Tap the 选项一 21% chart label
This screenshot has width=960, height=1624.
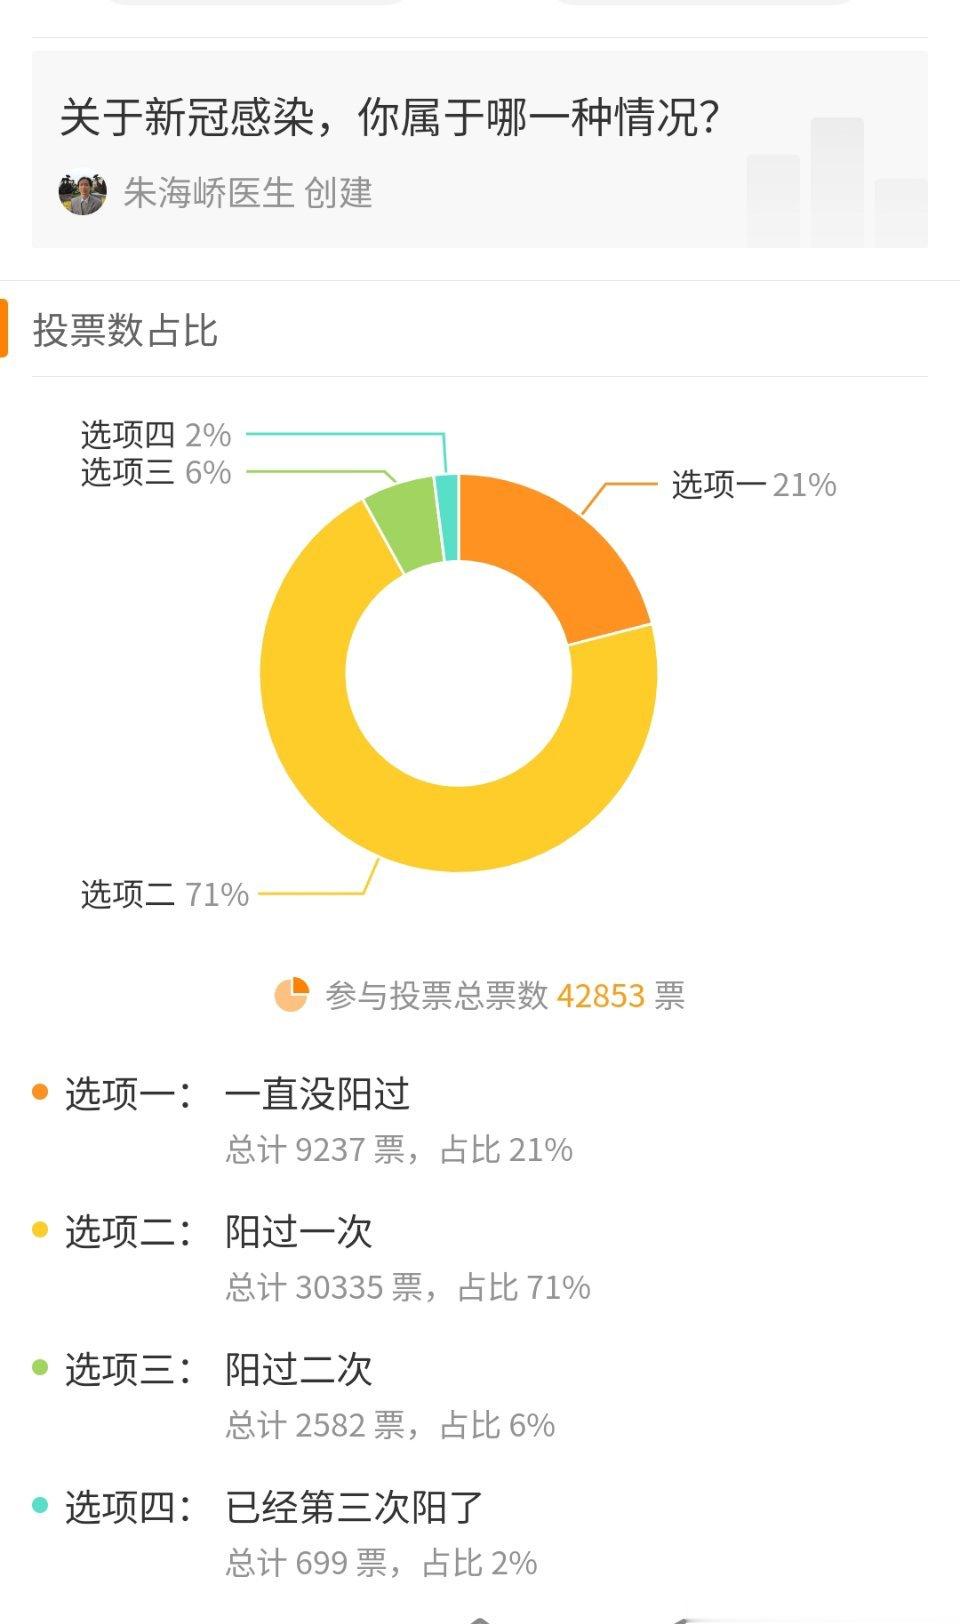pyautogui.click(x=754, y=485)
